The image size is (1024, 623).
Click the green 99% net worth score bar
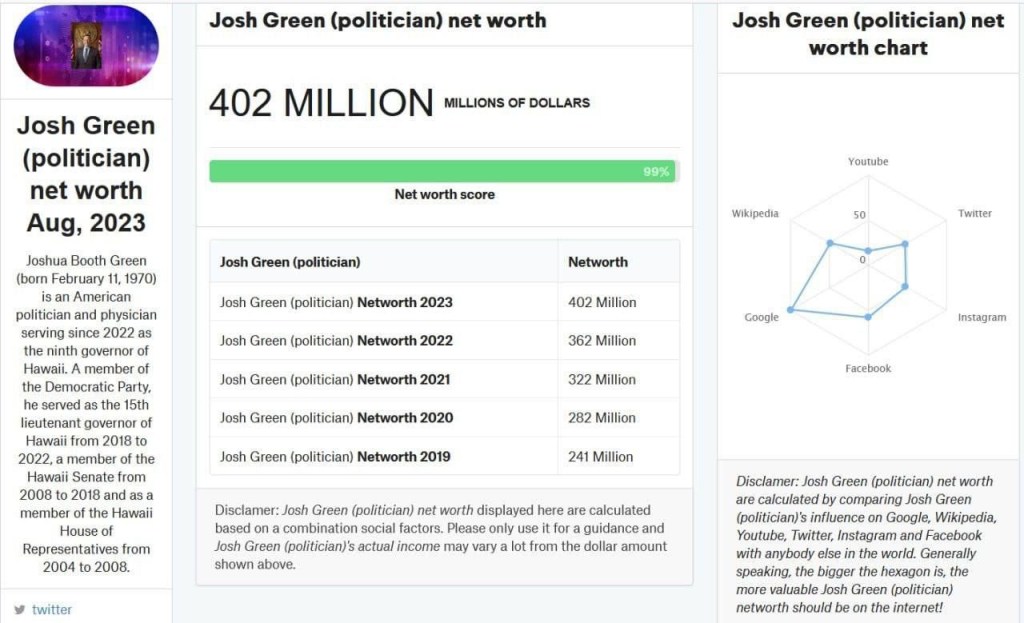442,171
